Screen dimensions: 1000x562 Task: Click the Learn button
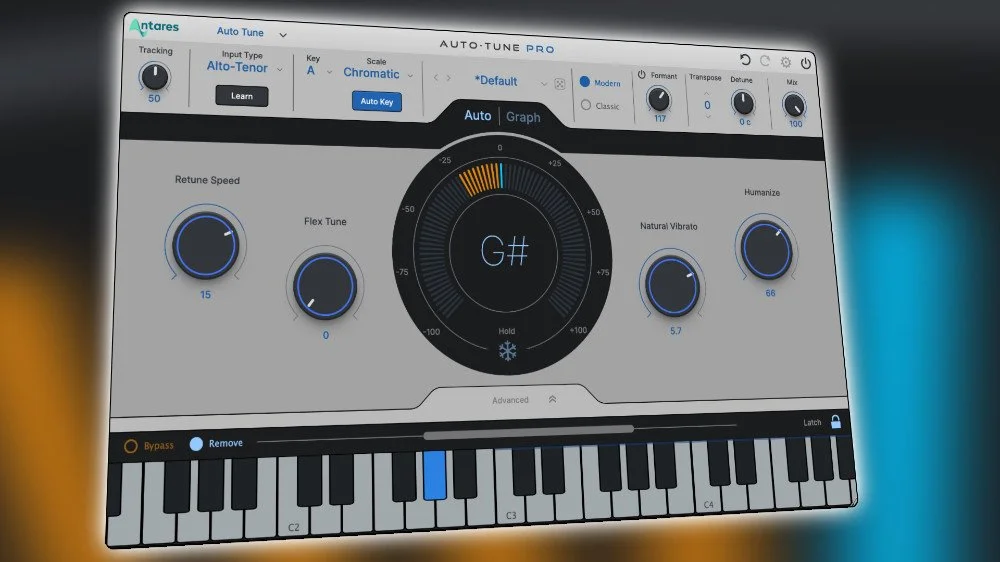(x=242, y=96)
